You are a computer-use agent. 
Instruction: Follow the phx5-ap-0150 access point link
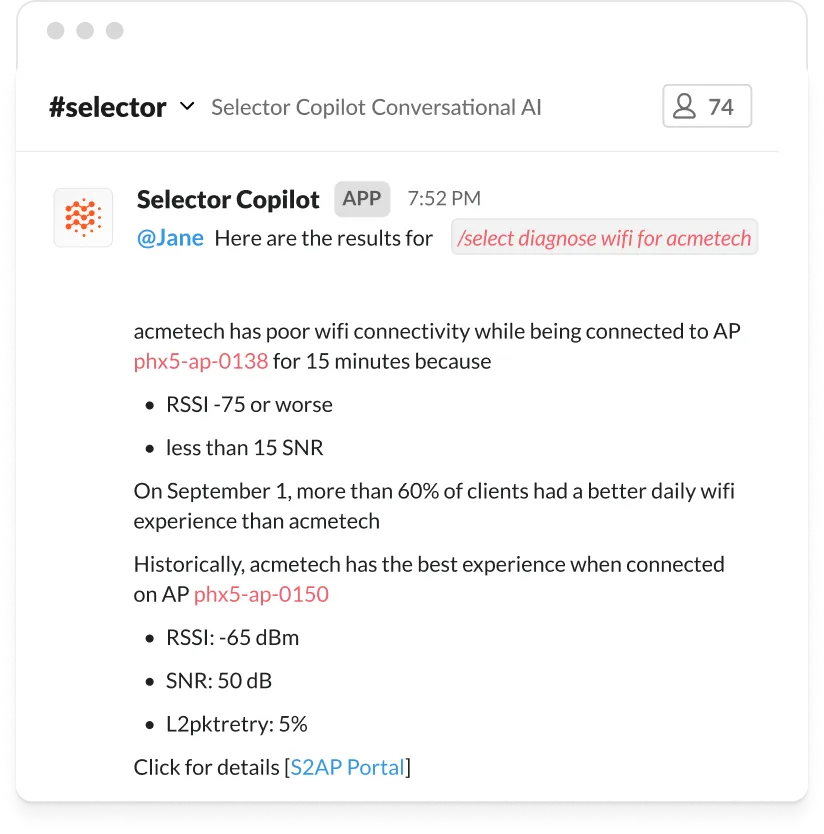pyautogui.click(x=261, y=594)
